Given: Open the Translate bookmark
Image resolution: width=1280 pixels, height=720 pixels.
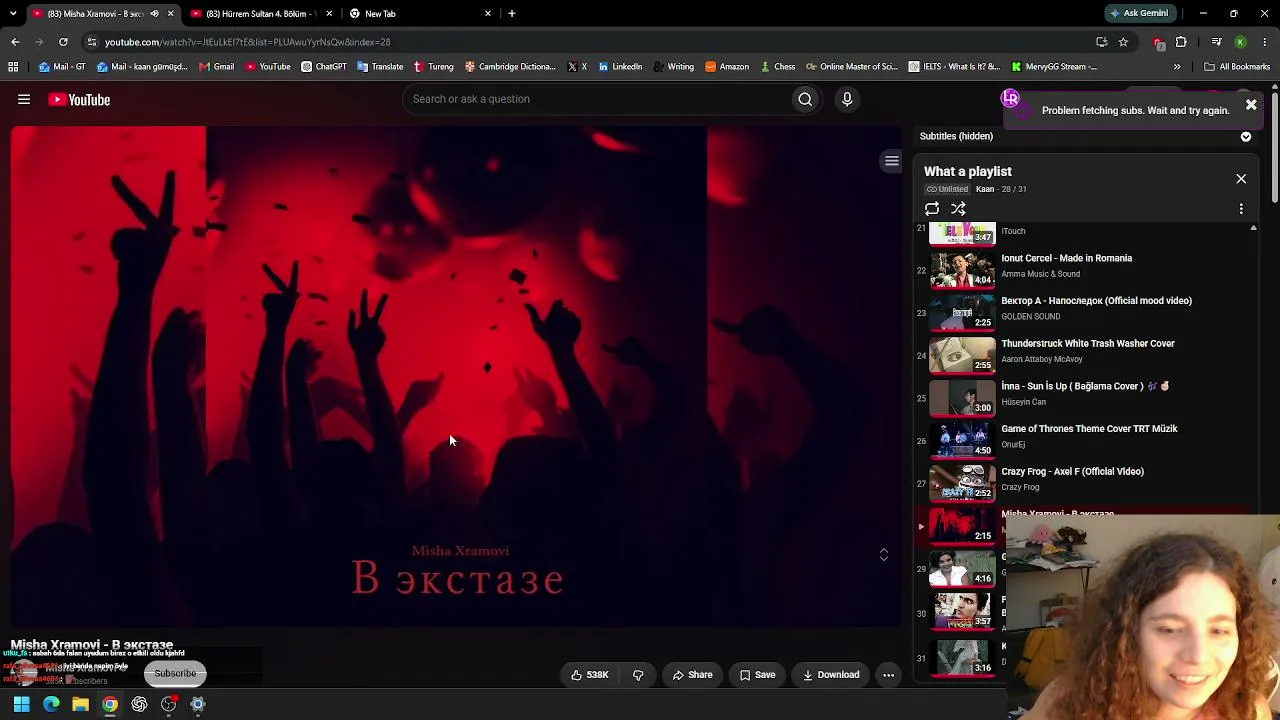Looking at the screenshot, I should click(381, 67).
